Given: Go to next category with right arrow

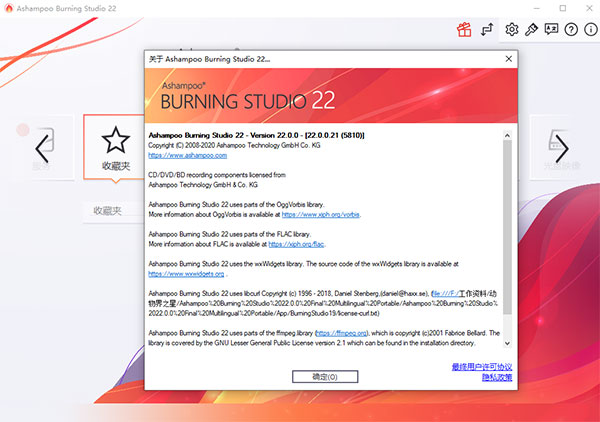Looking at the screenshot, I should tap(562, 149).
